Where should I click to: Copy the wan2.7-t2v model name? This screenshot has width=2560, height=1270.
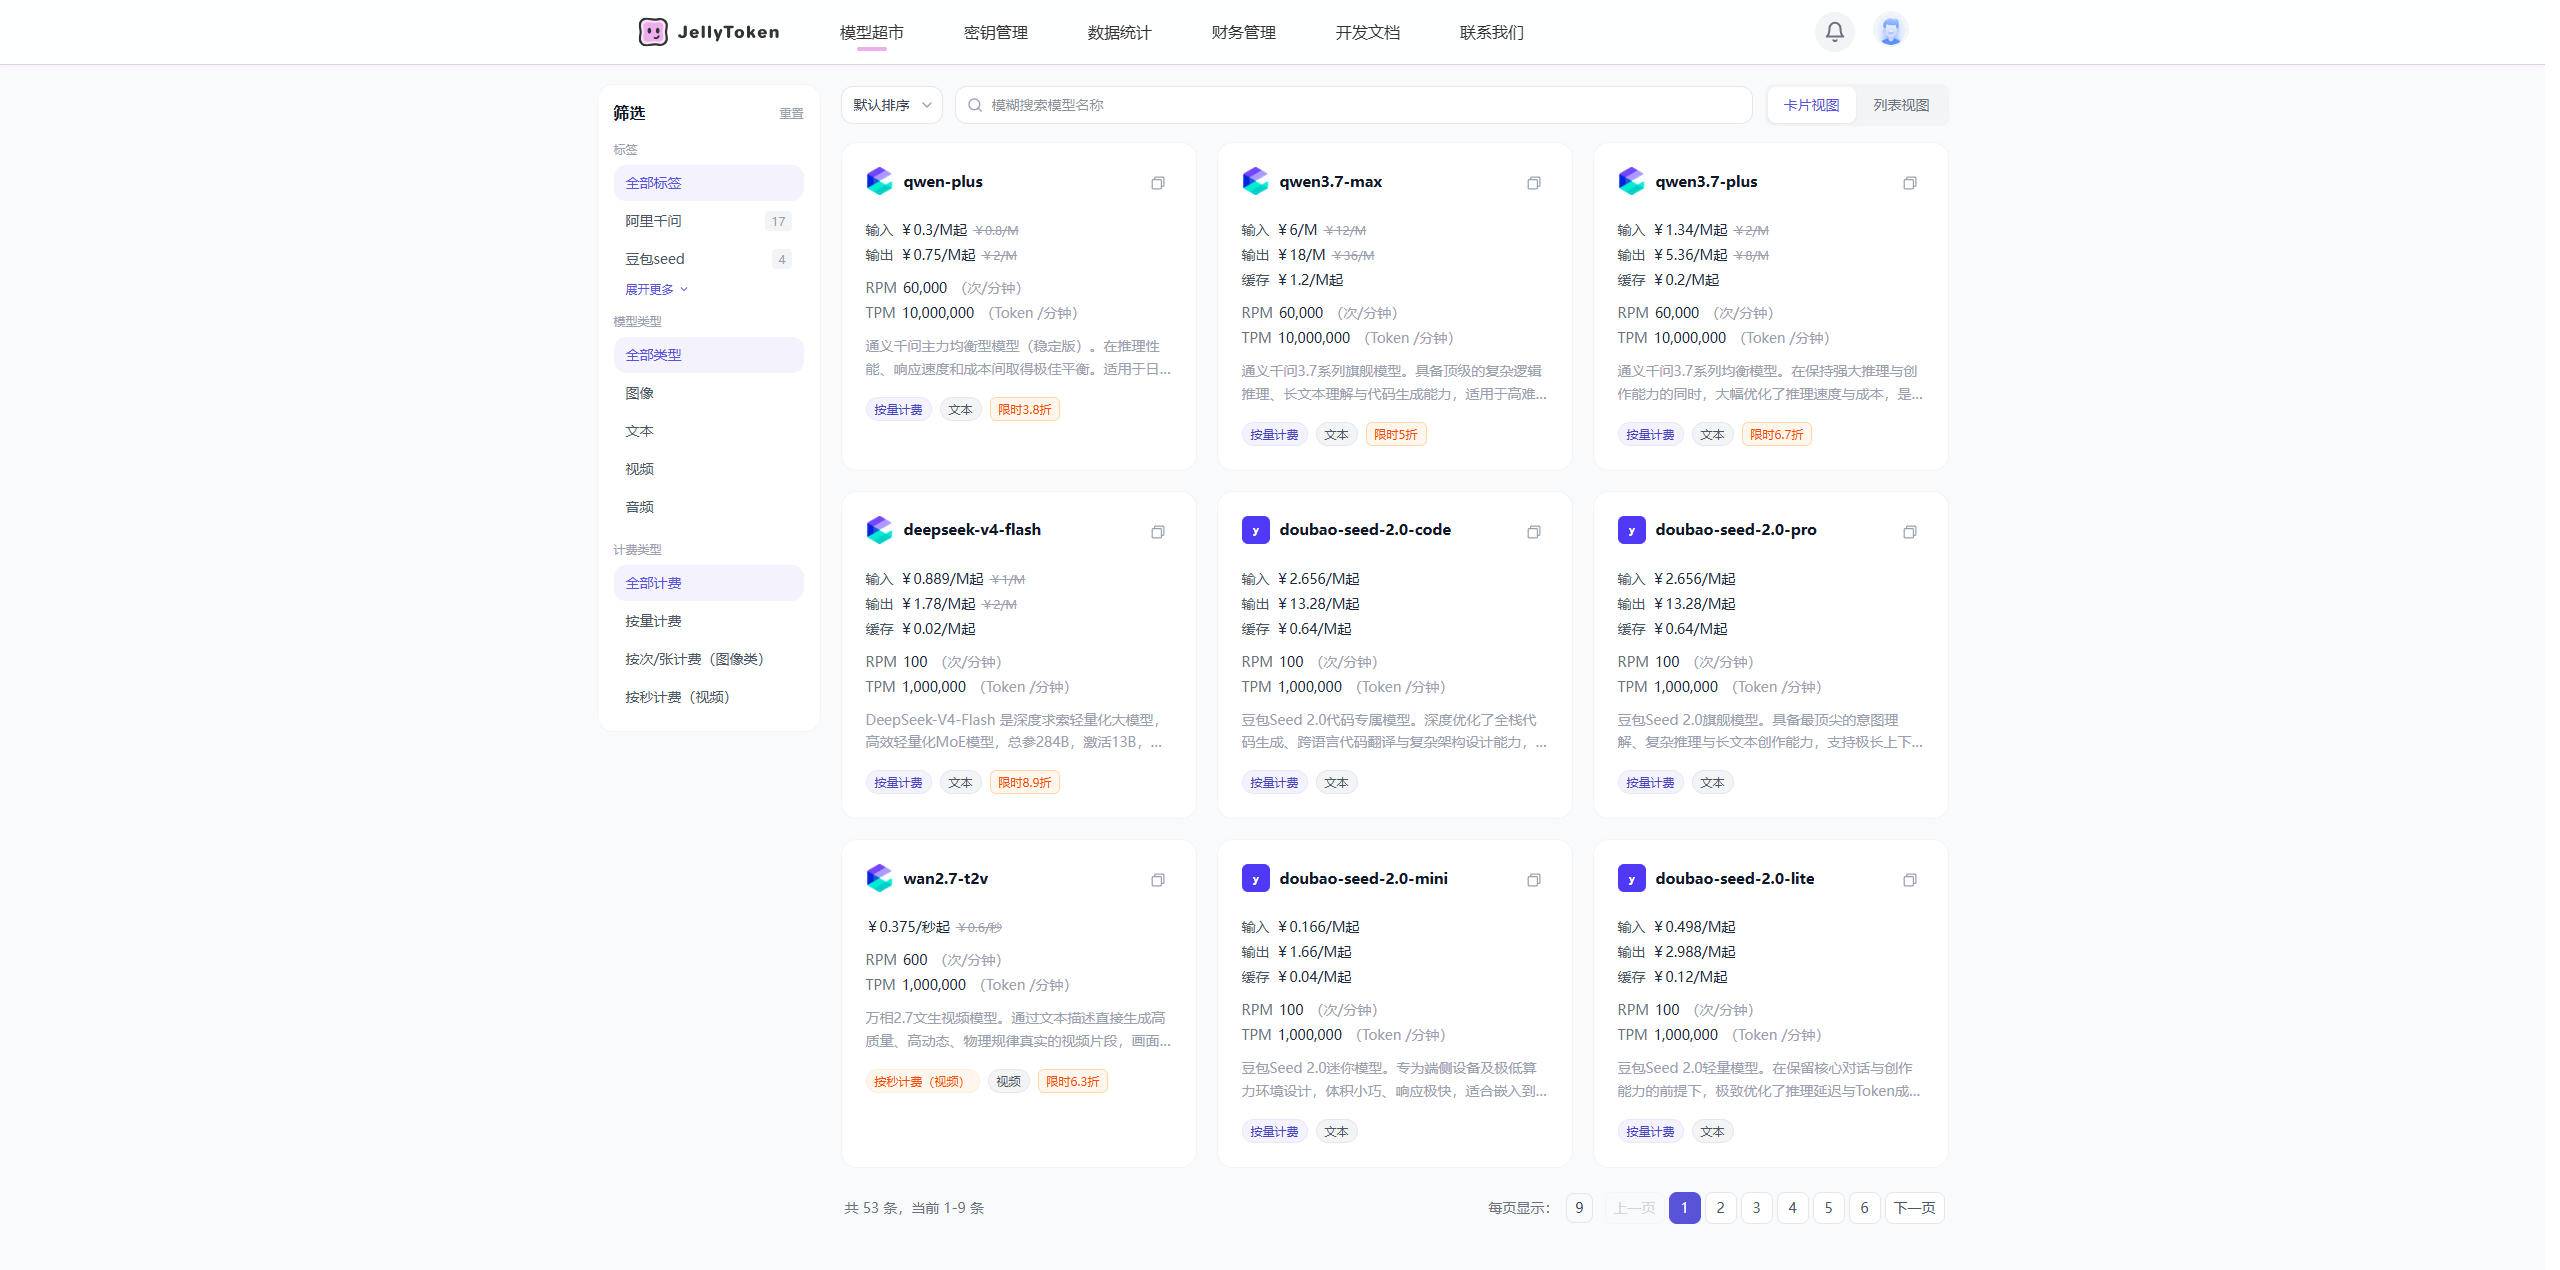tap(1157, 880)
